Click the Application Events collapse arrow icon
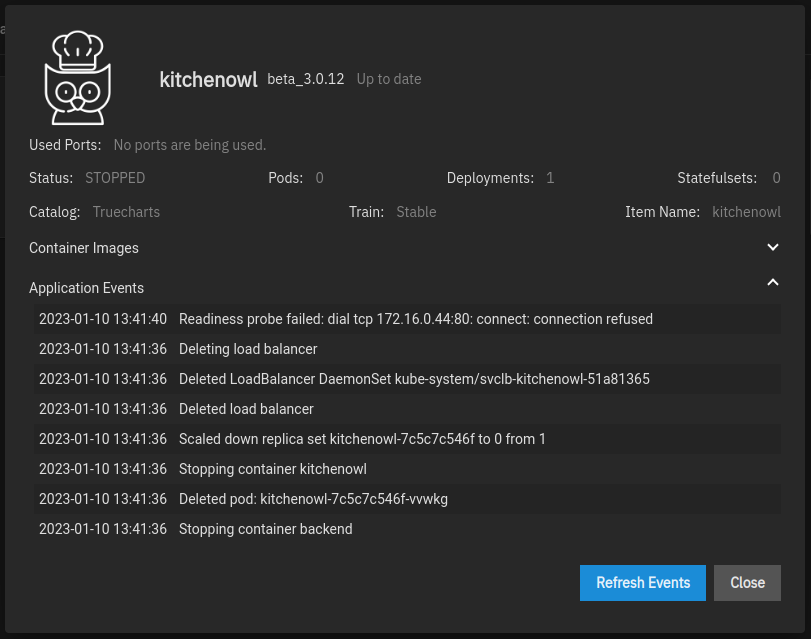811x639 pixels. 773,282
